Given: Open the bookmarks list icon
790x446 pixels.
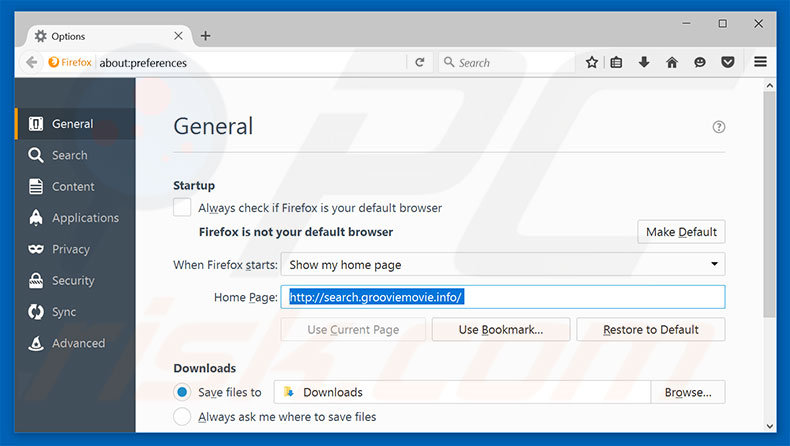Looking at the screenshot, I should (x=617, y=62).
